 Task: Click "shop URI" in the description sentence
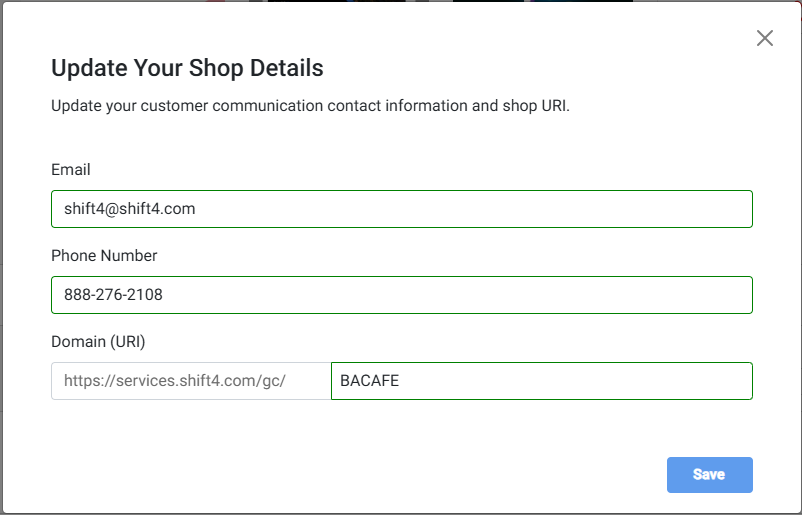(534, 106)
